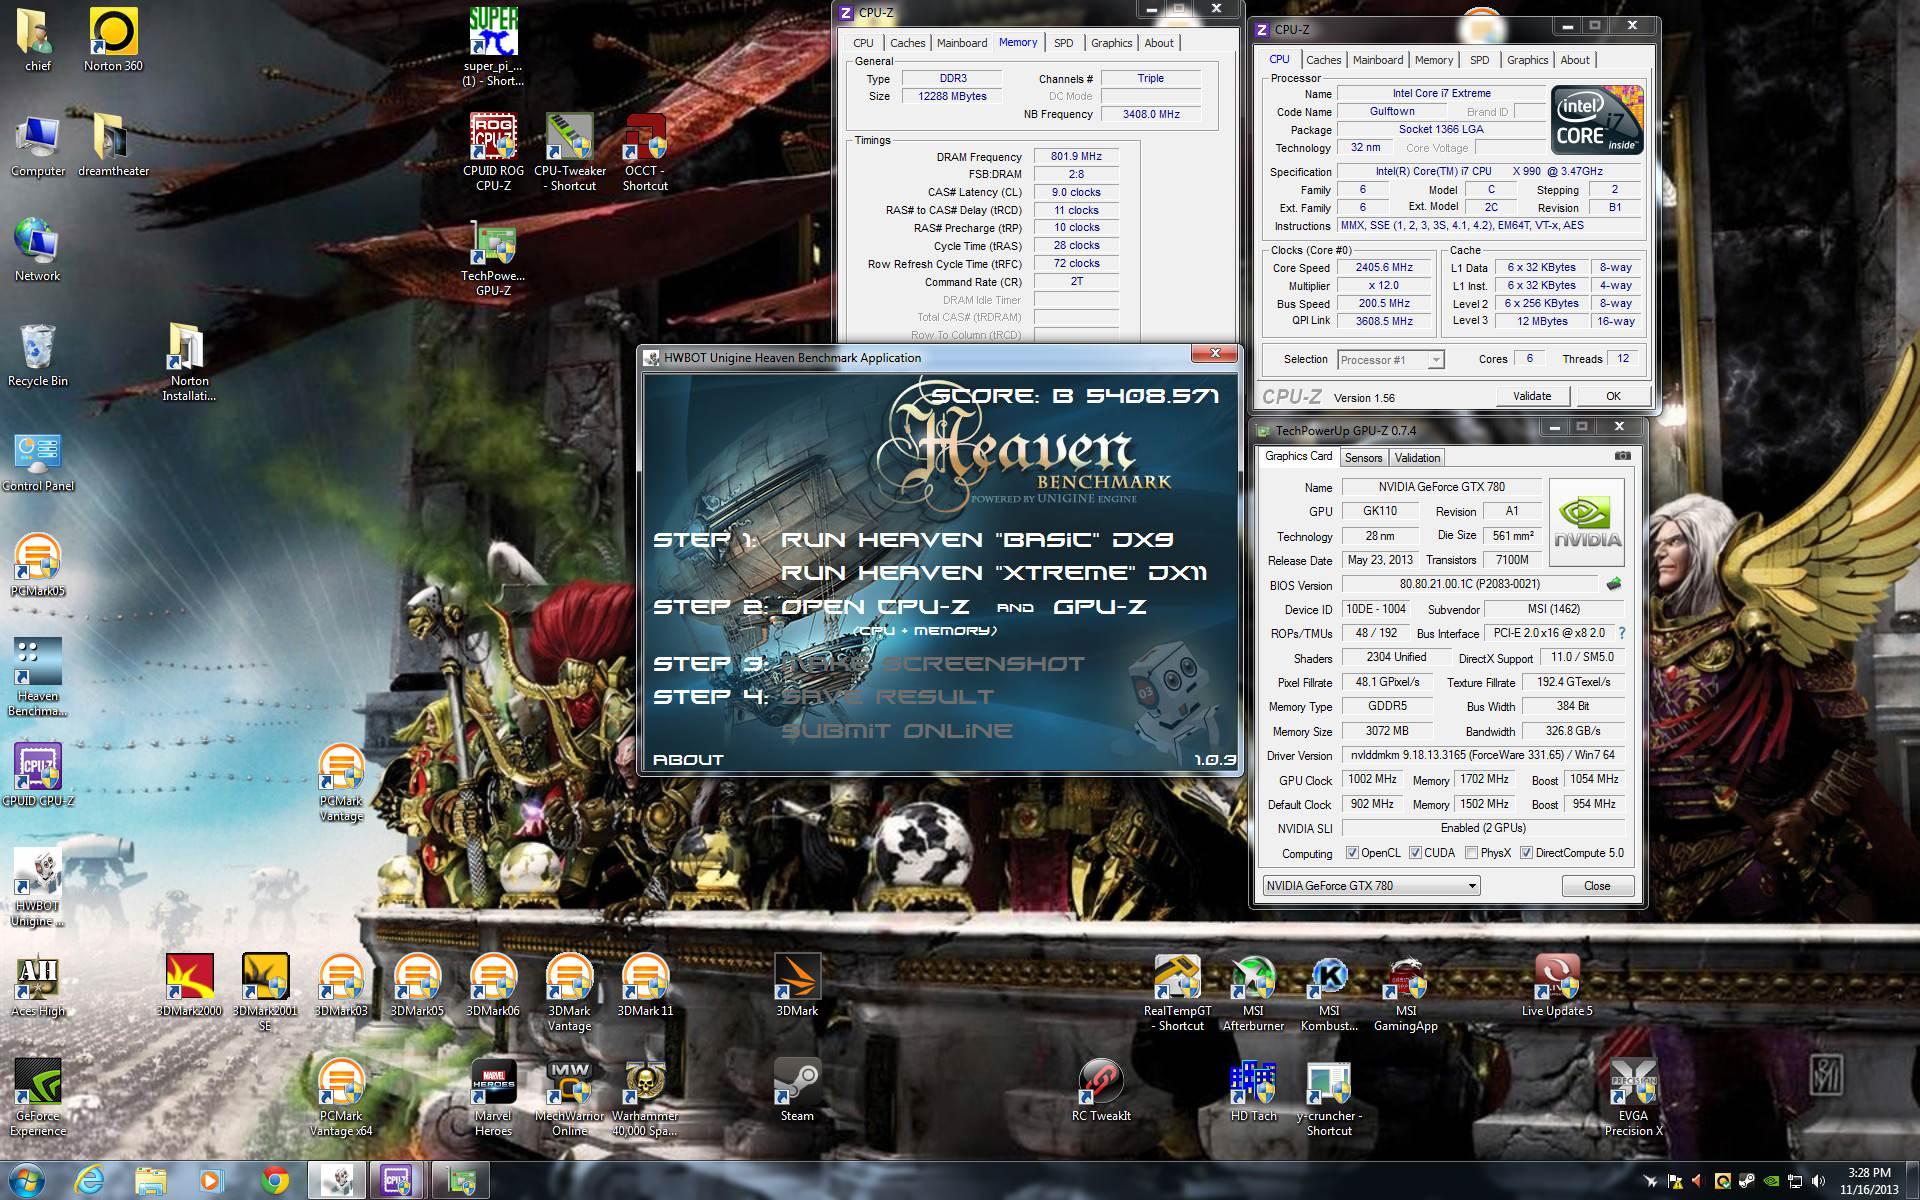The image size is (1920, 1200).
Task: Open Chrome from taskbar
Action: [275, 1181]
